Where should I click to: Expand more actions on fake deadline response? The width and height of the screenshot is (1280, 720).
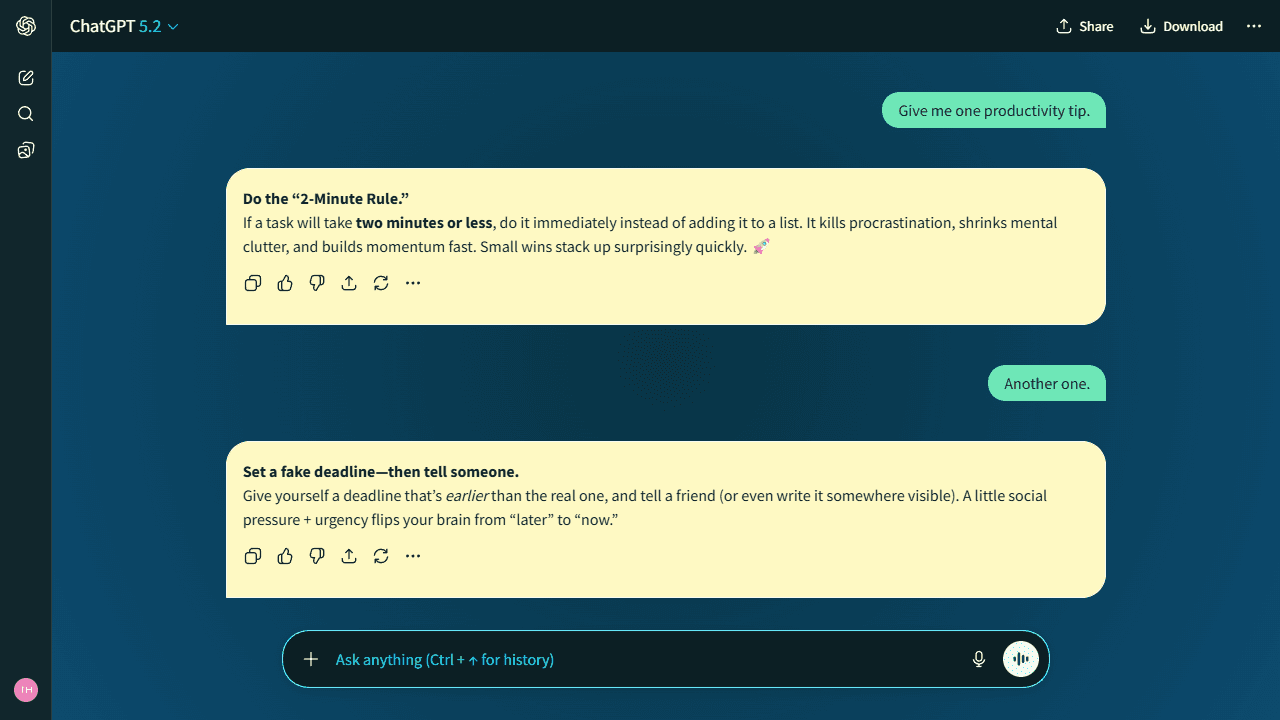point(413,556)
